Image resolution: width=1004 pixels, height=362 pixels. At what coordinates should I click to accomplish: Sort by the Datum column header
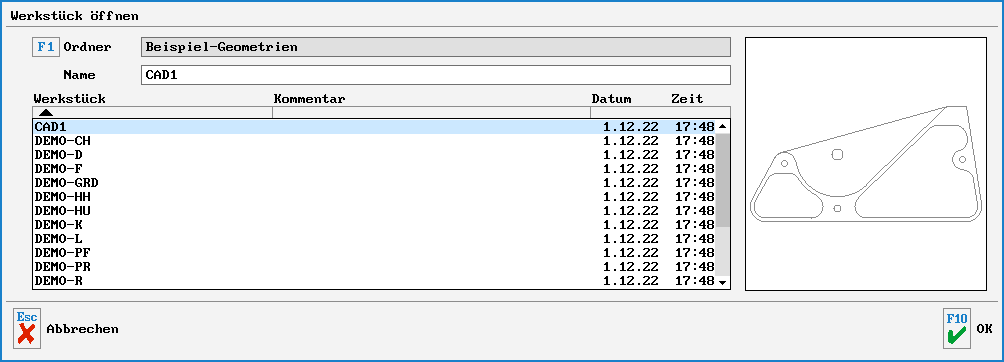[x=611, y=99]
